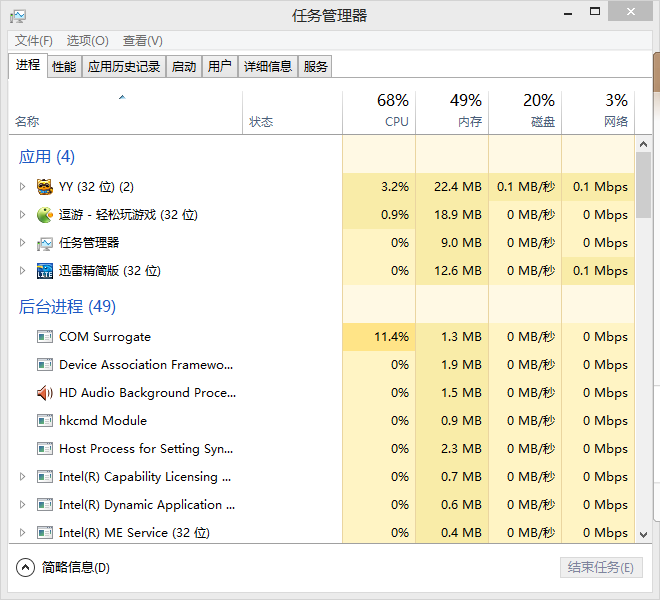Click the 结束任务(E) button
Screen dimensions: 660x600
[601, 567]
